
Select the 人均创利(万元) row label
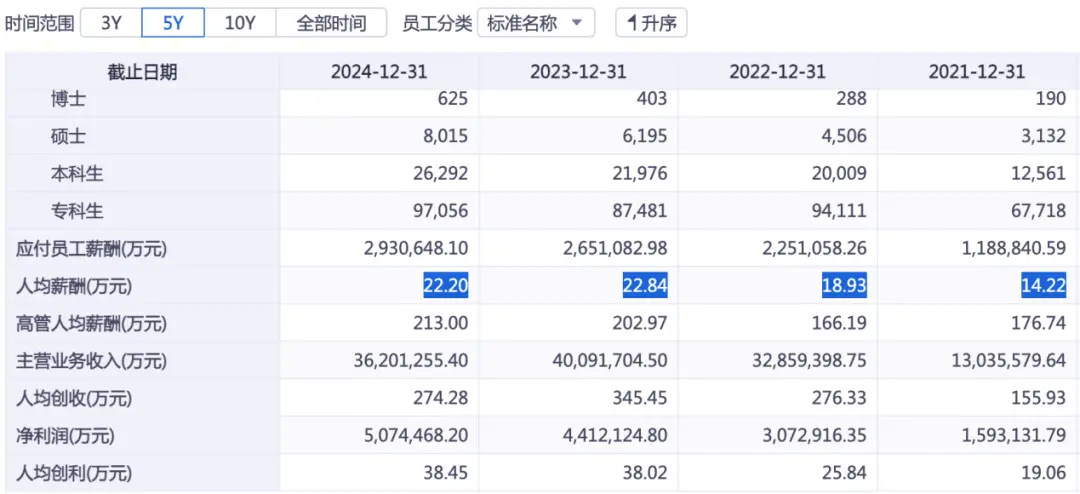74,473
